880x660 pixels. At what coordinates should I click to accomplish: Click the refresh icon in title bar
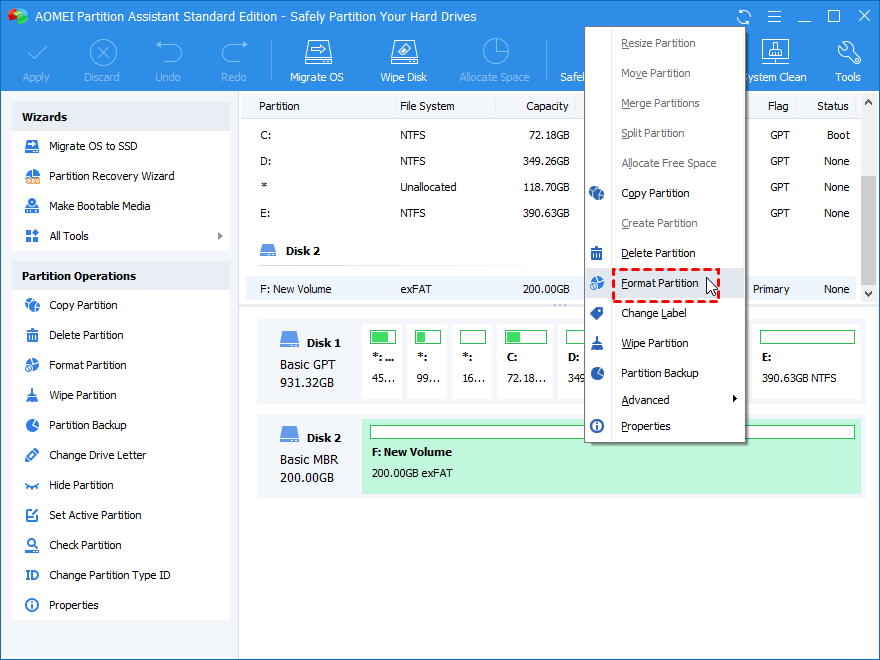click(744, 17)
